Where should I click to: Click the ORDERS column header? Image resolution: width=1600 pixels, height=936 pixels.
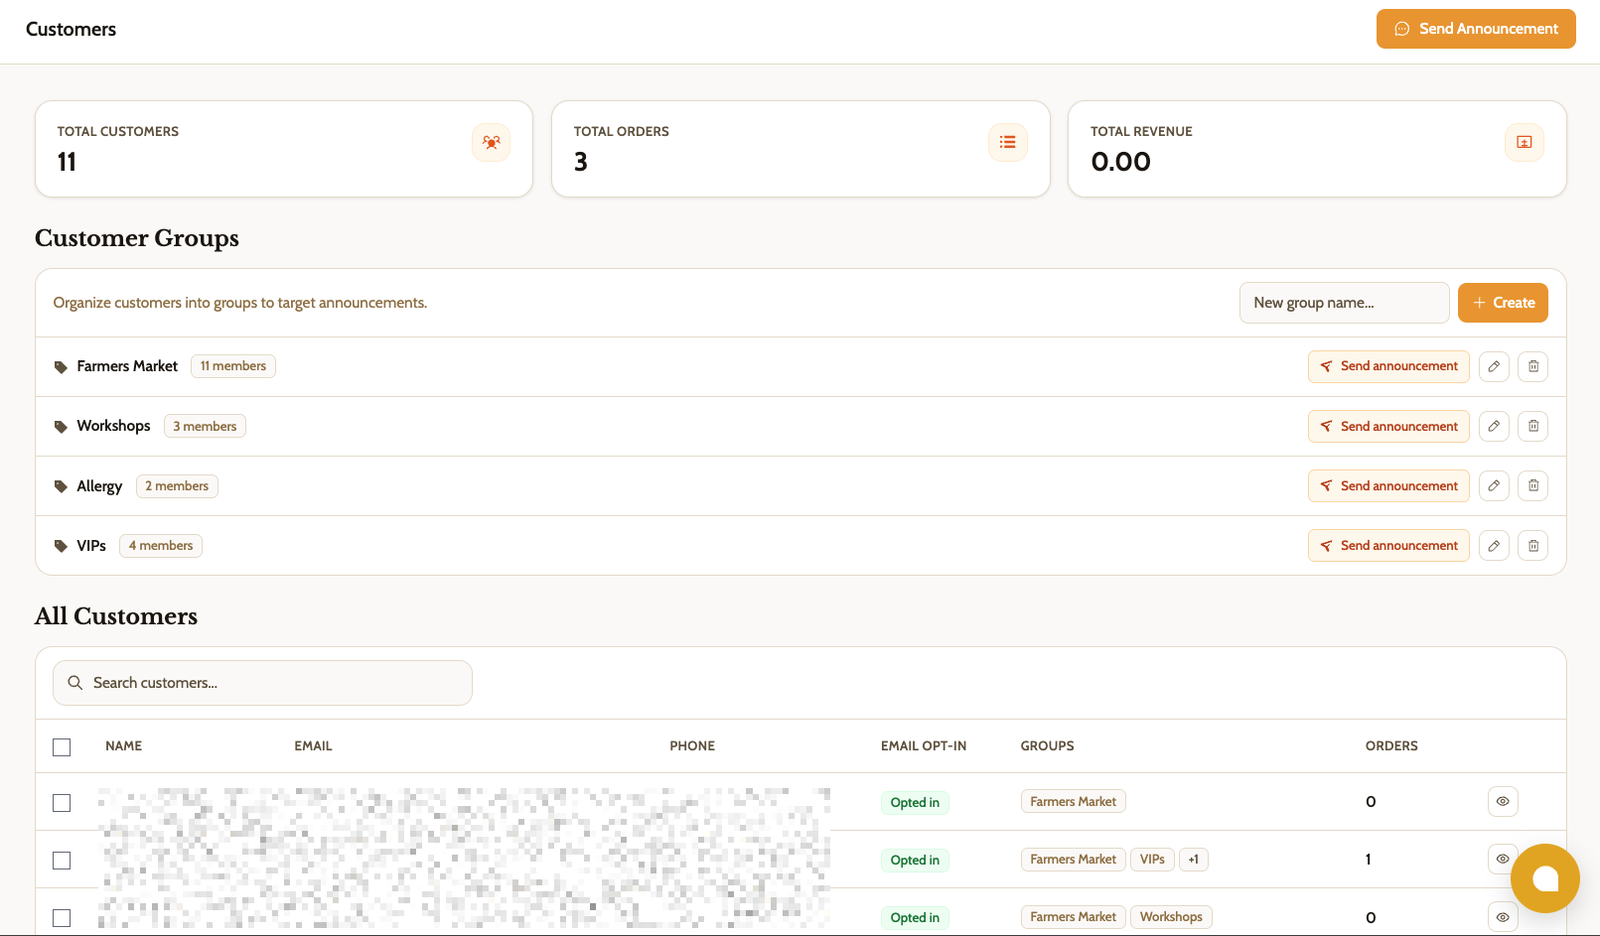1392,746
